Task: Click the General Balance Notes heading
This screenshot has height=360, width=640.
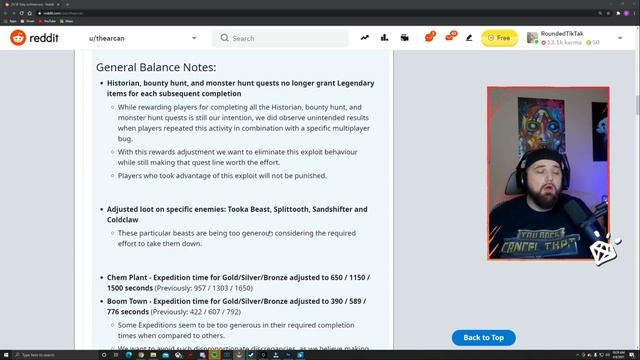Action: [x=156, y=67]
